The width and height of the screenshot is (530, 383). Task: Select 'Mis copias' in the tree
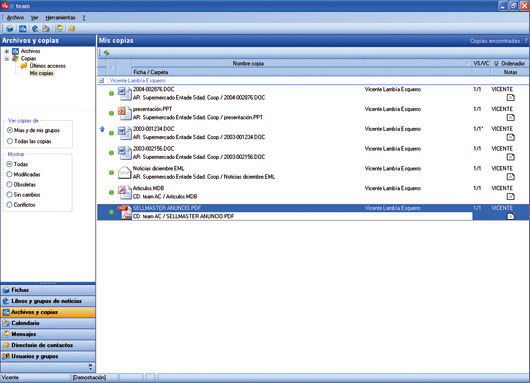point(41,73)
